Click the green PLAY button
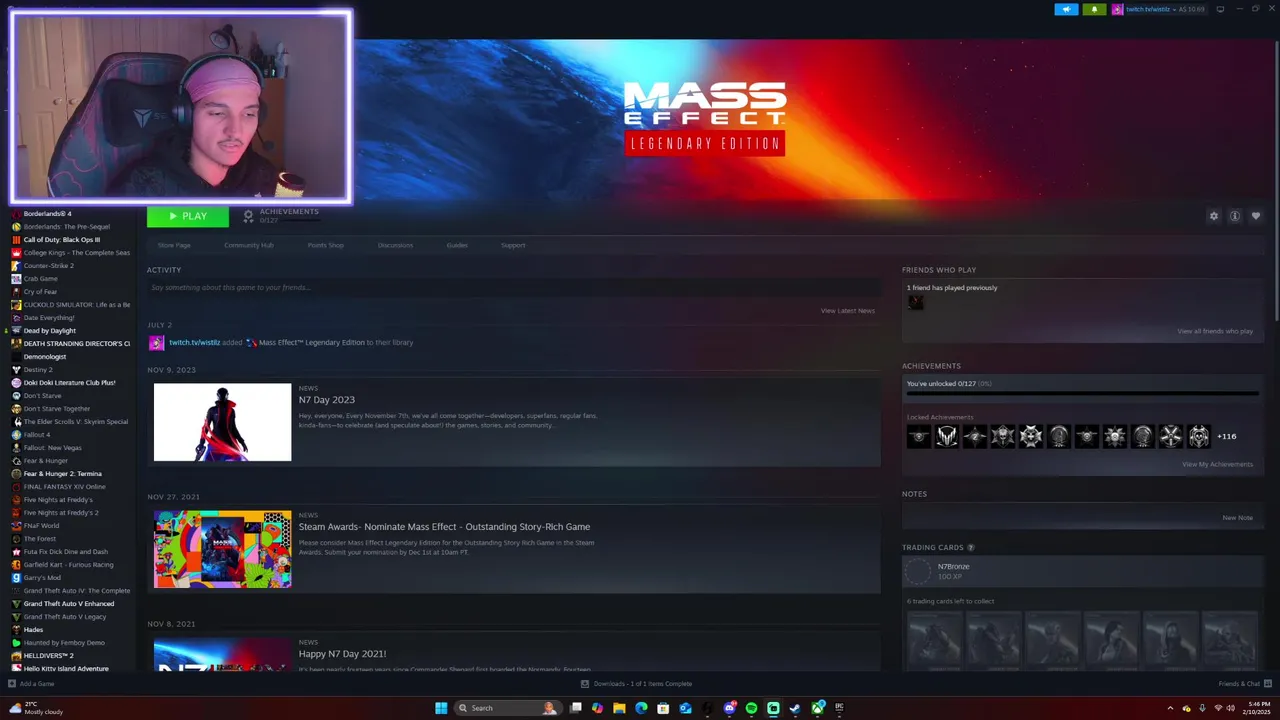Viewport: 1280px width, 720px height. click(x=188, y=216)
